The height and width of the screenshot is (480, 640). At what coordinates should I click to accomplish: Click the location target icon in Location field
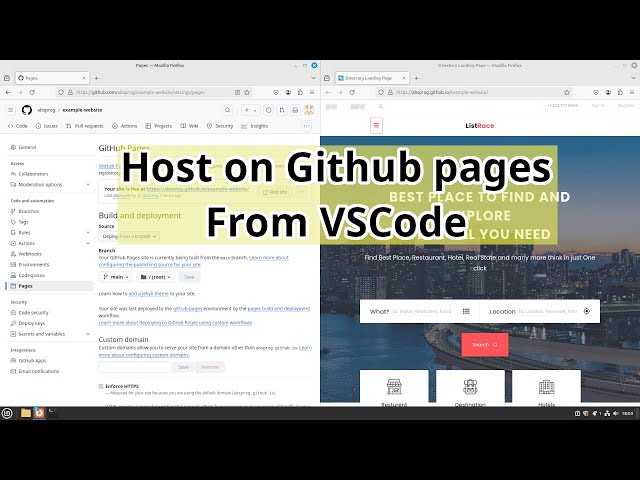pyautogui.click(x=587, y=311)
